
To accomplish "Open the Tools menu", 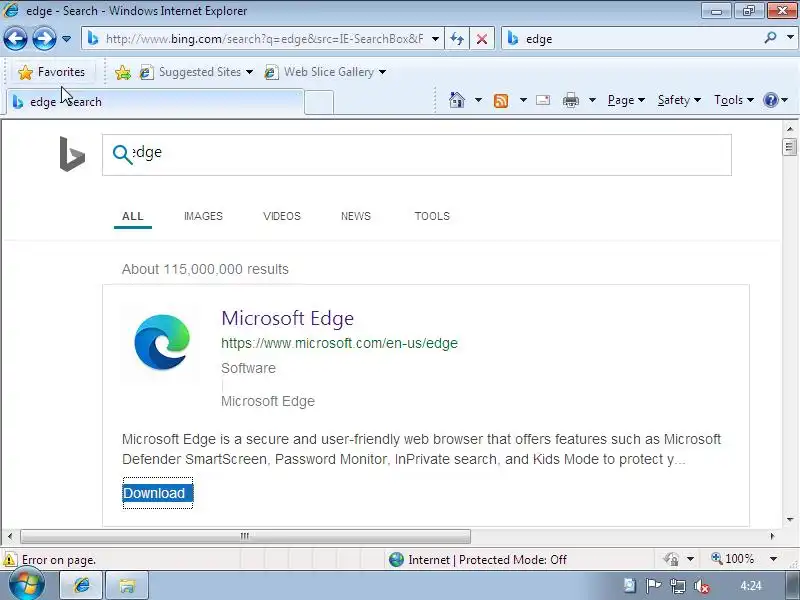I will pyautogui.click(x=734, y=100).
